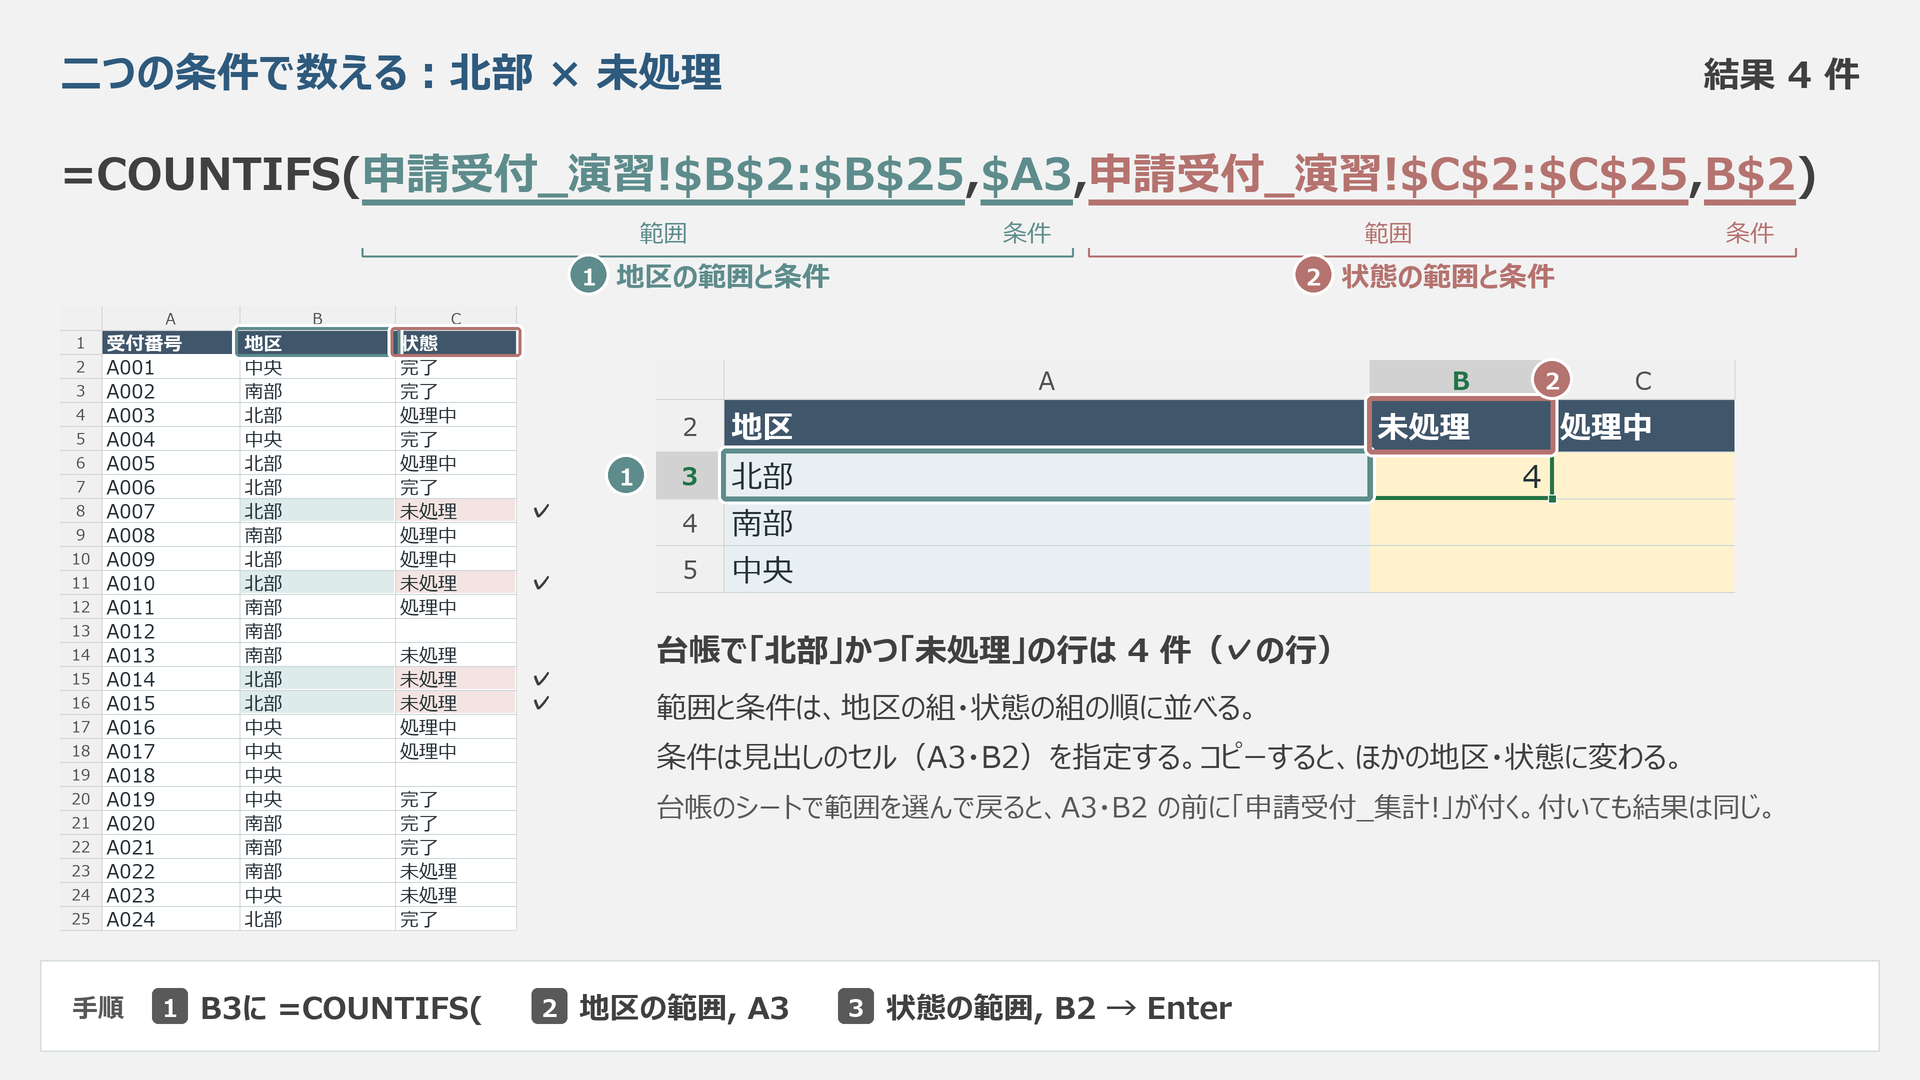Select the B$2 condition in the formula

point(1750,175)
